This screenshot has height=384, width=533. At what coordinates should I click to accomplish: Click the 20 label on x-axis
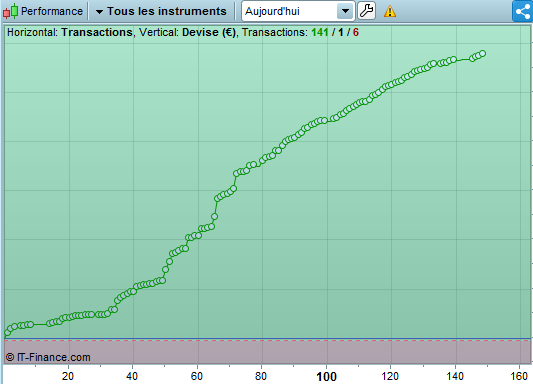point(68,376)
